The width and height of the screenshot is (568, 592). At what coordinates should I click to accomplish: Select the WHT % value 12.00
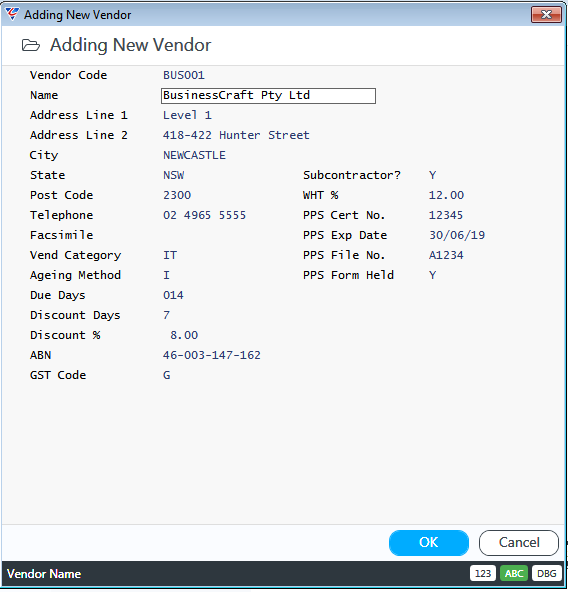[446, 195]
